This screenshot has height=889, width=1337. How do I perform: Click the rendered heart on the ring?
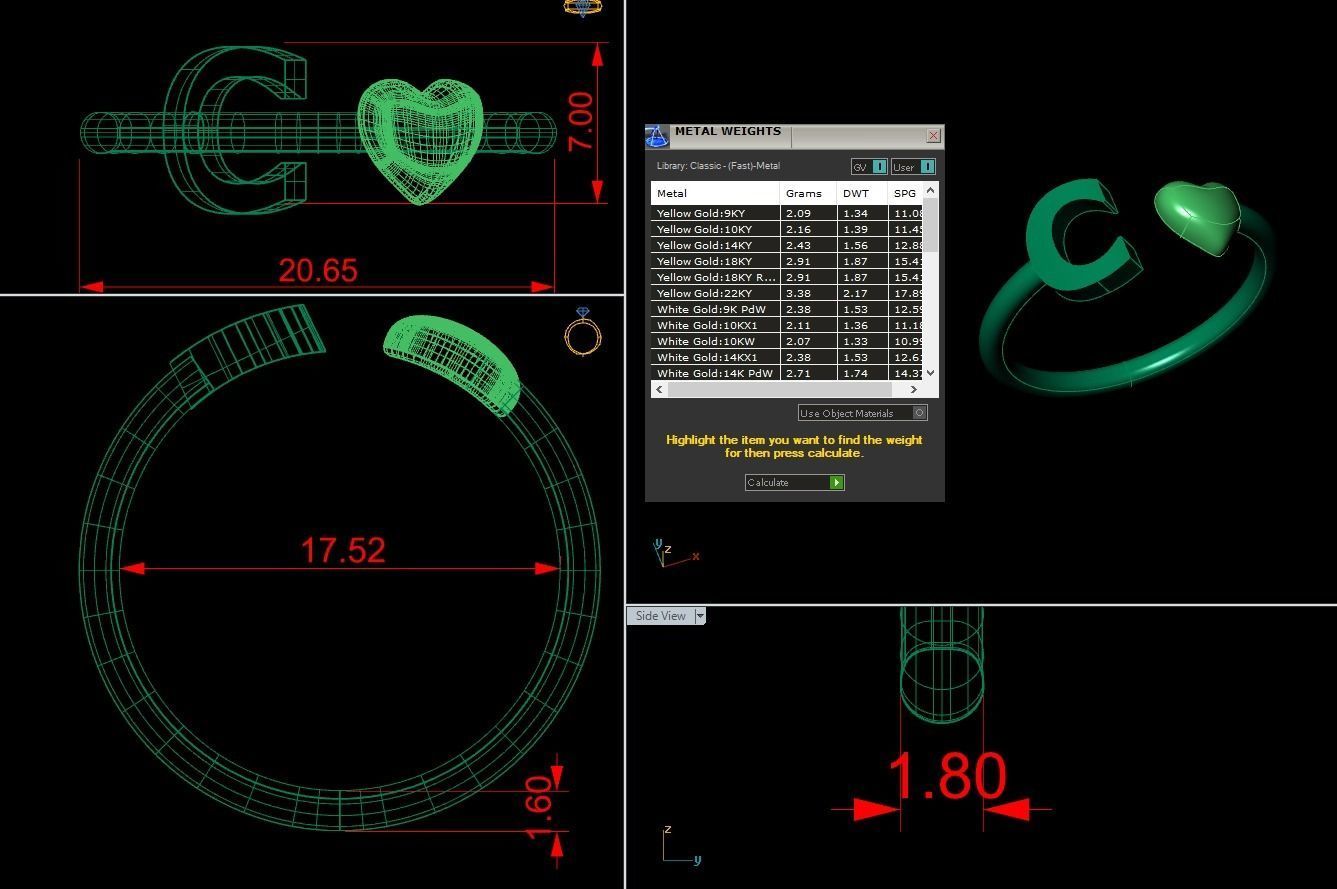point(1198,216)
